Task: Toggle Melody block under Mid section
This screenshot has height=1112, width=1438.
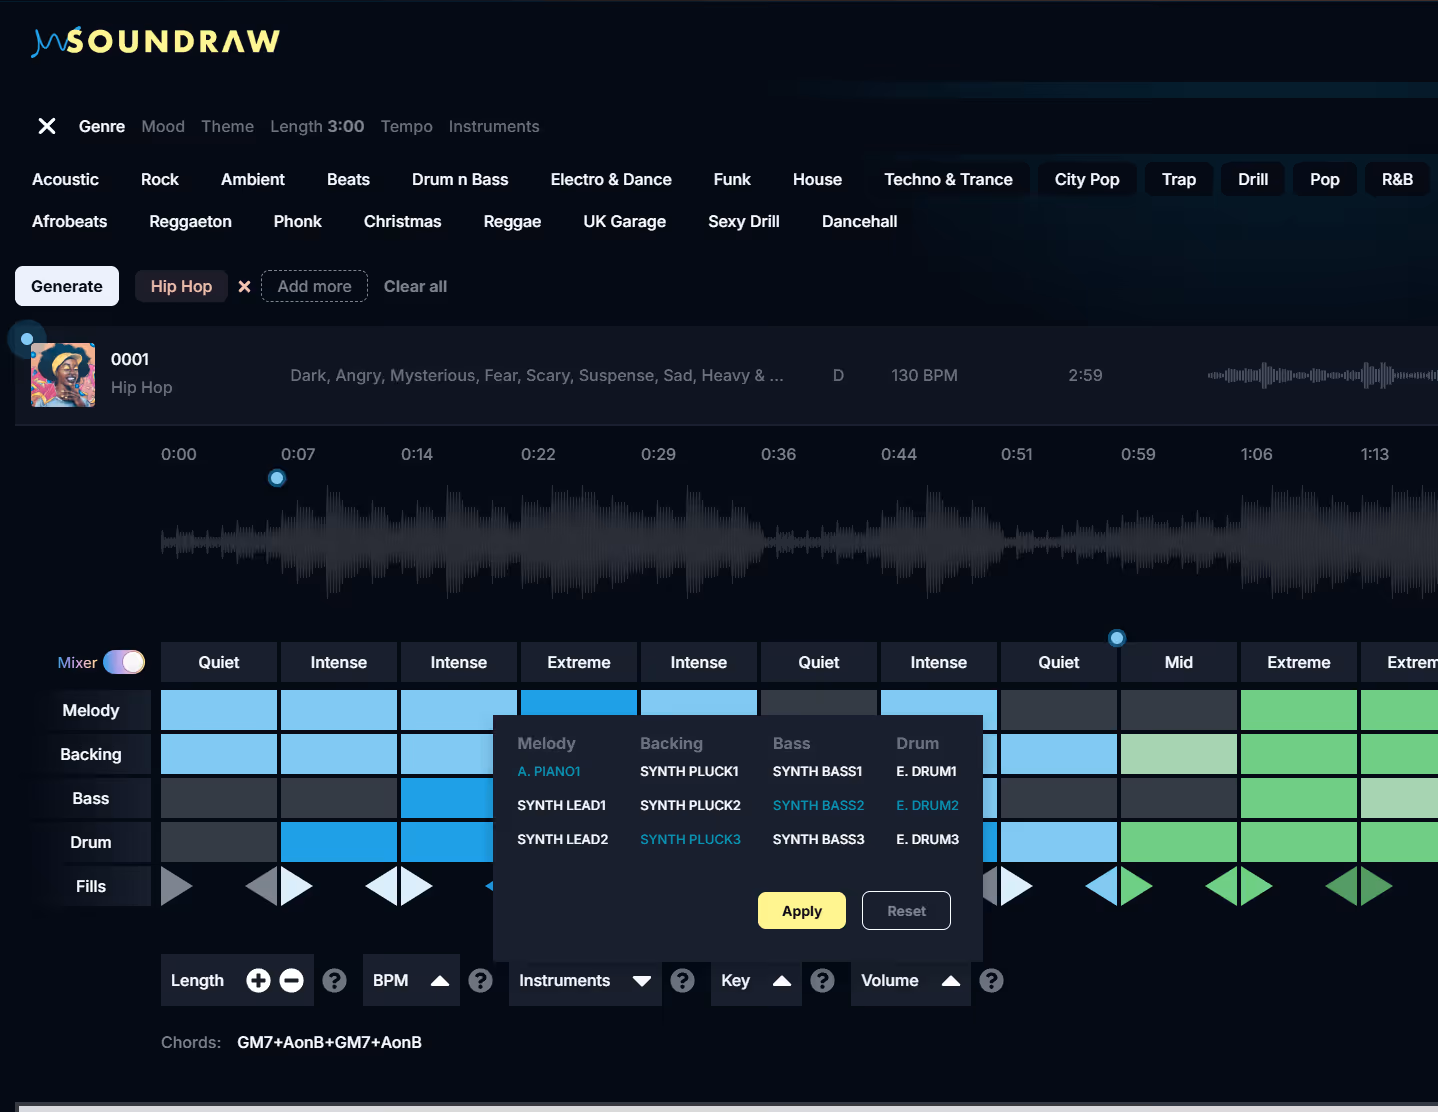Action: coord(1179,710)
